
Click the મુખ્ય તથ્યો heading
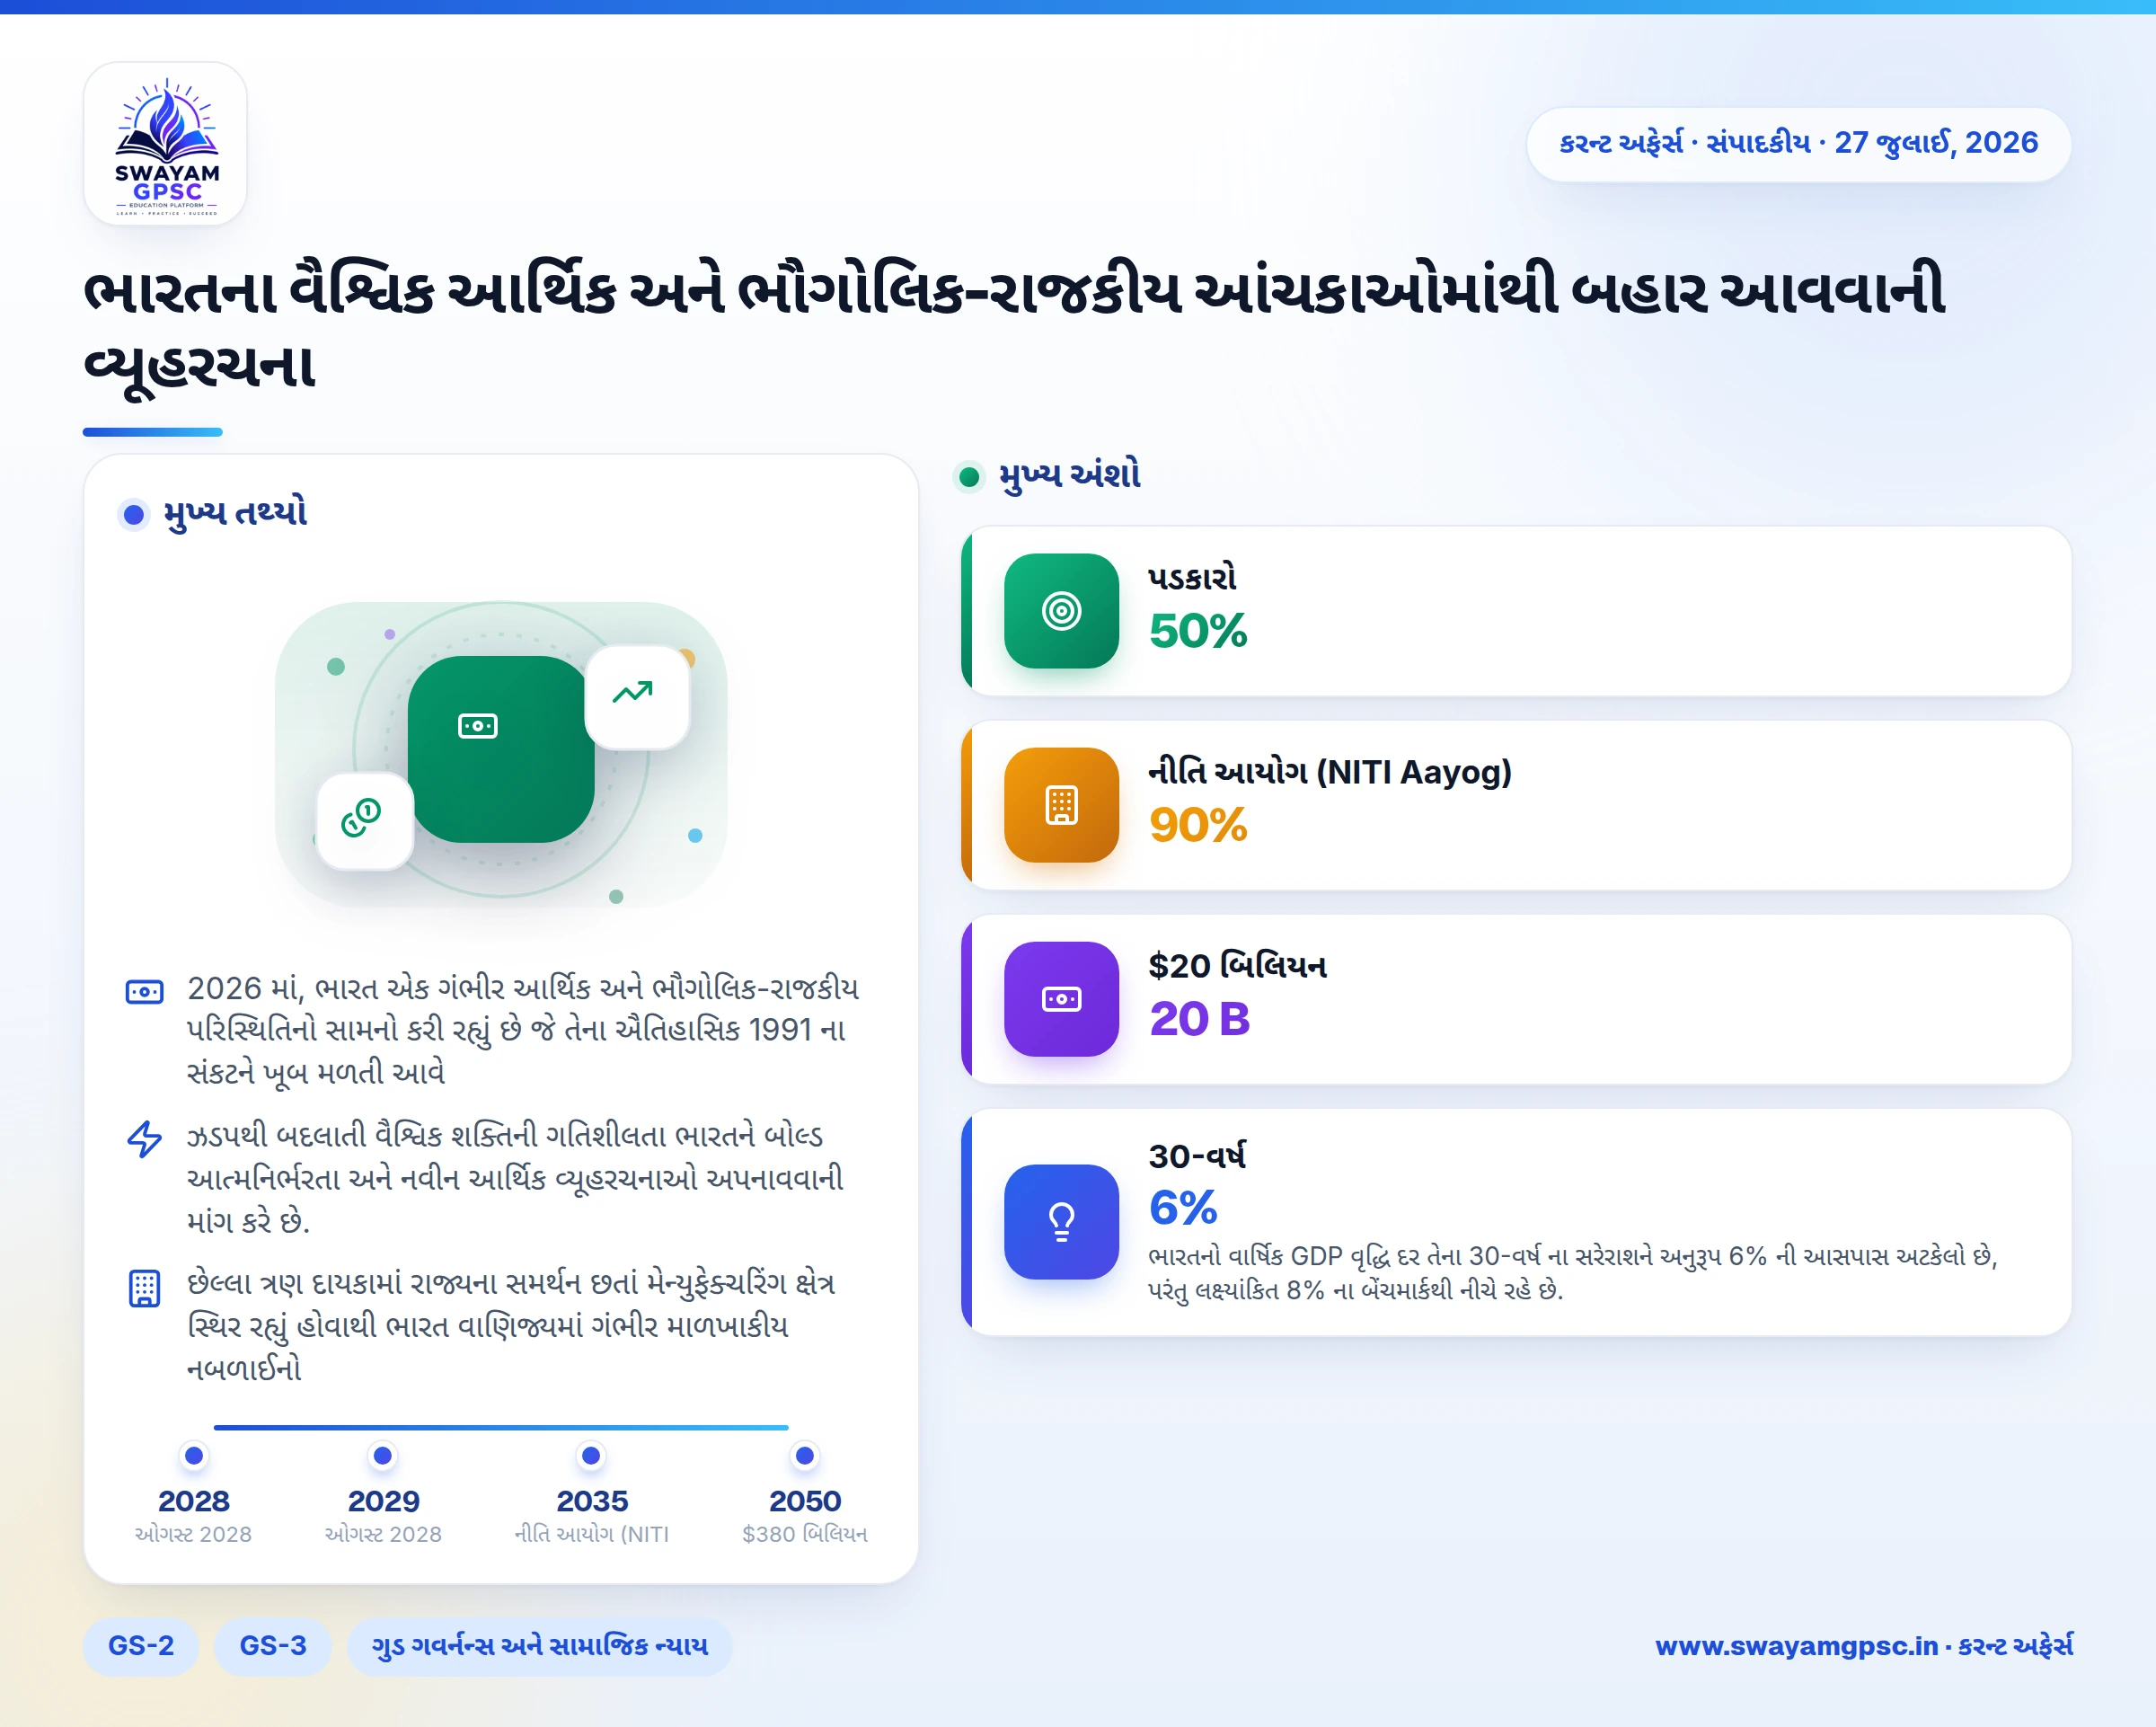pos(235,514)
